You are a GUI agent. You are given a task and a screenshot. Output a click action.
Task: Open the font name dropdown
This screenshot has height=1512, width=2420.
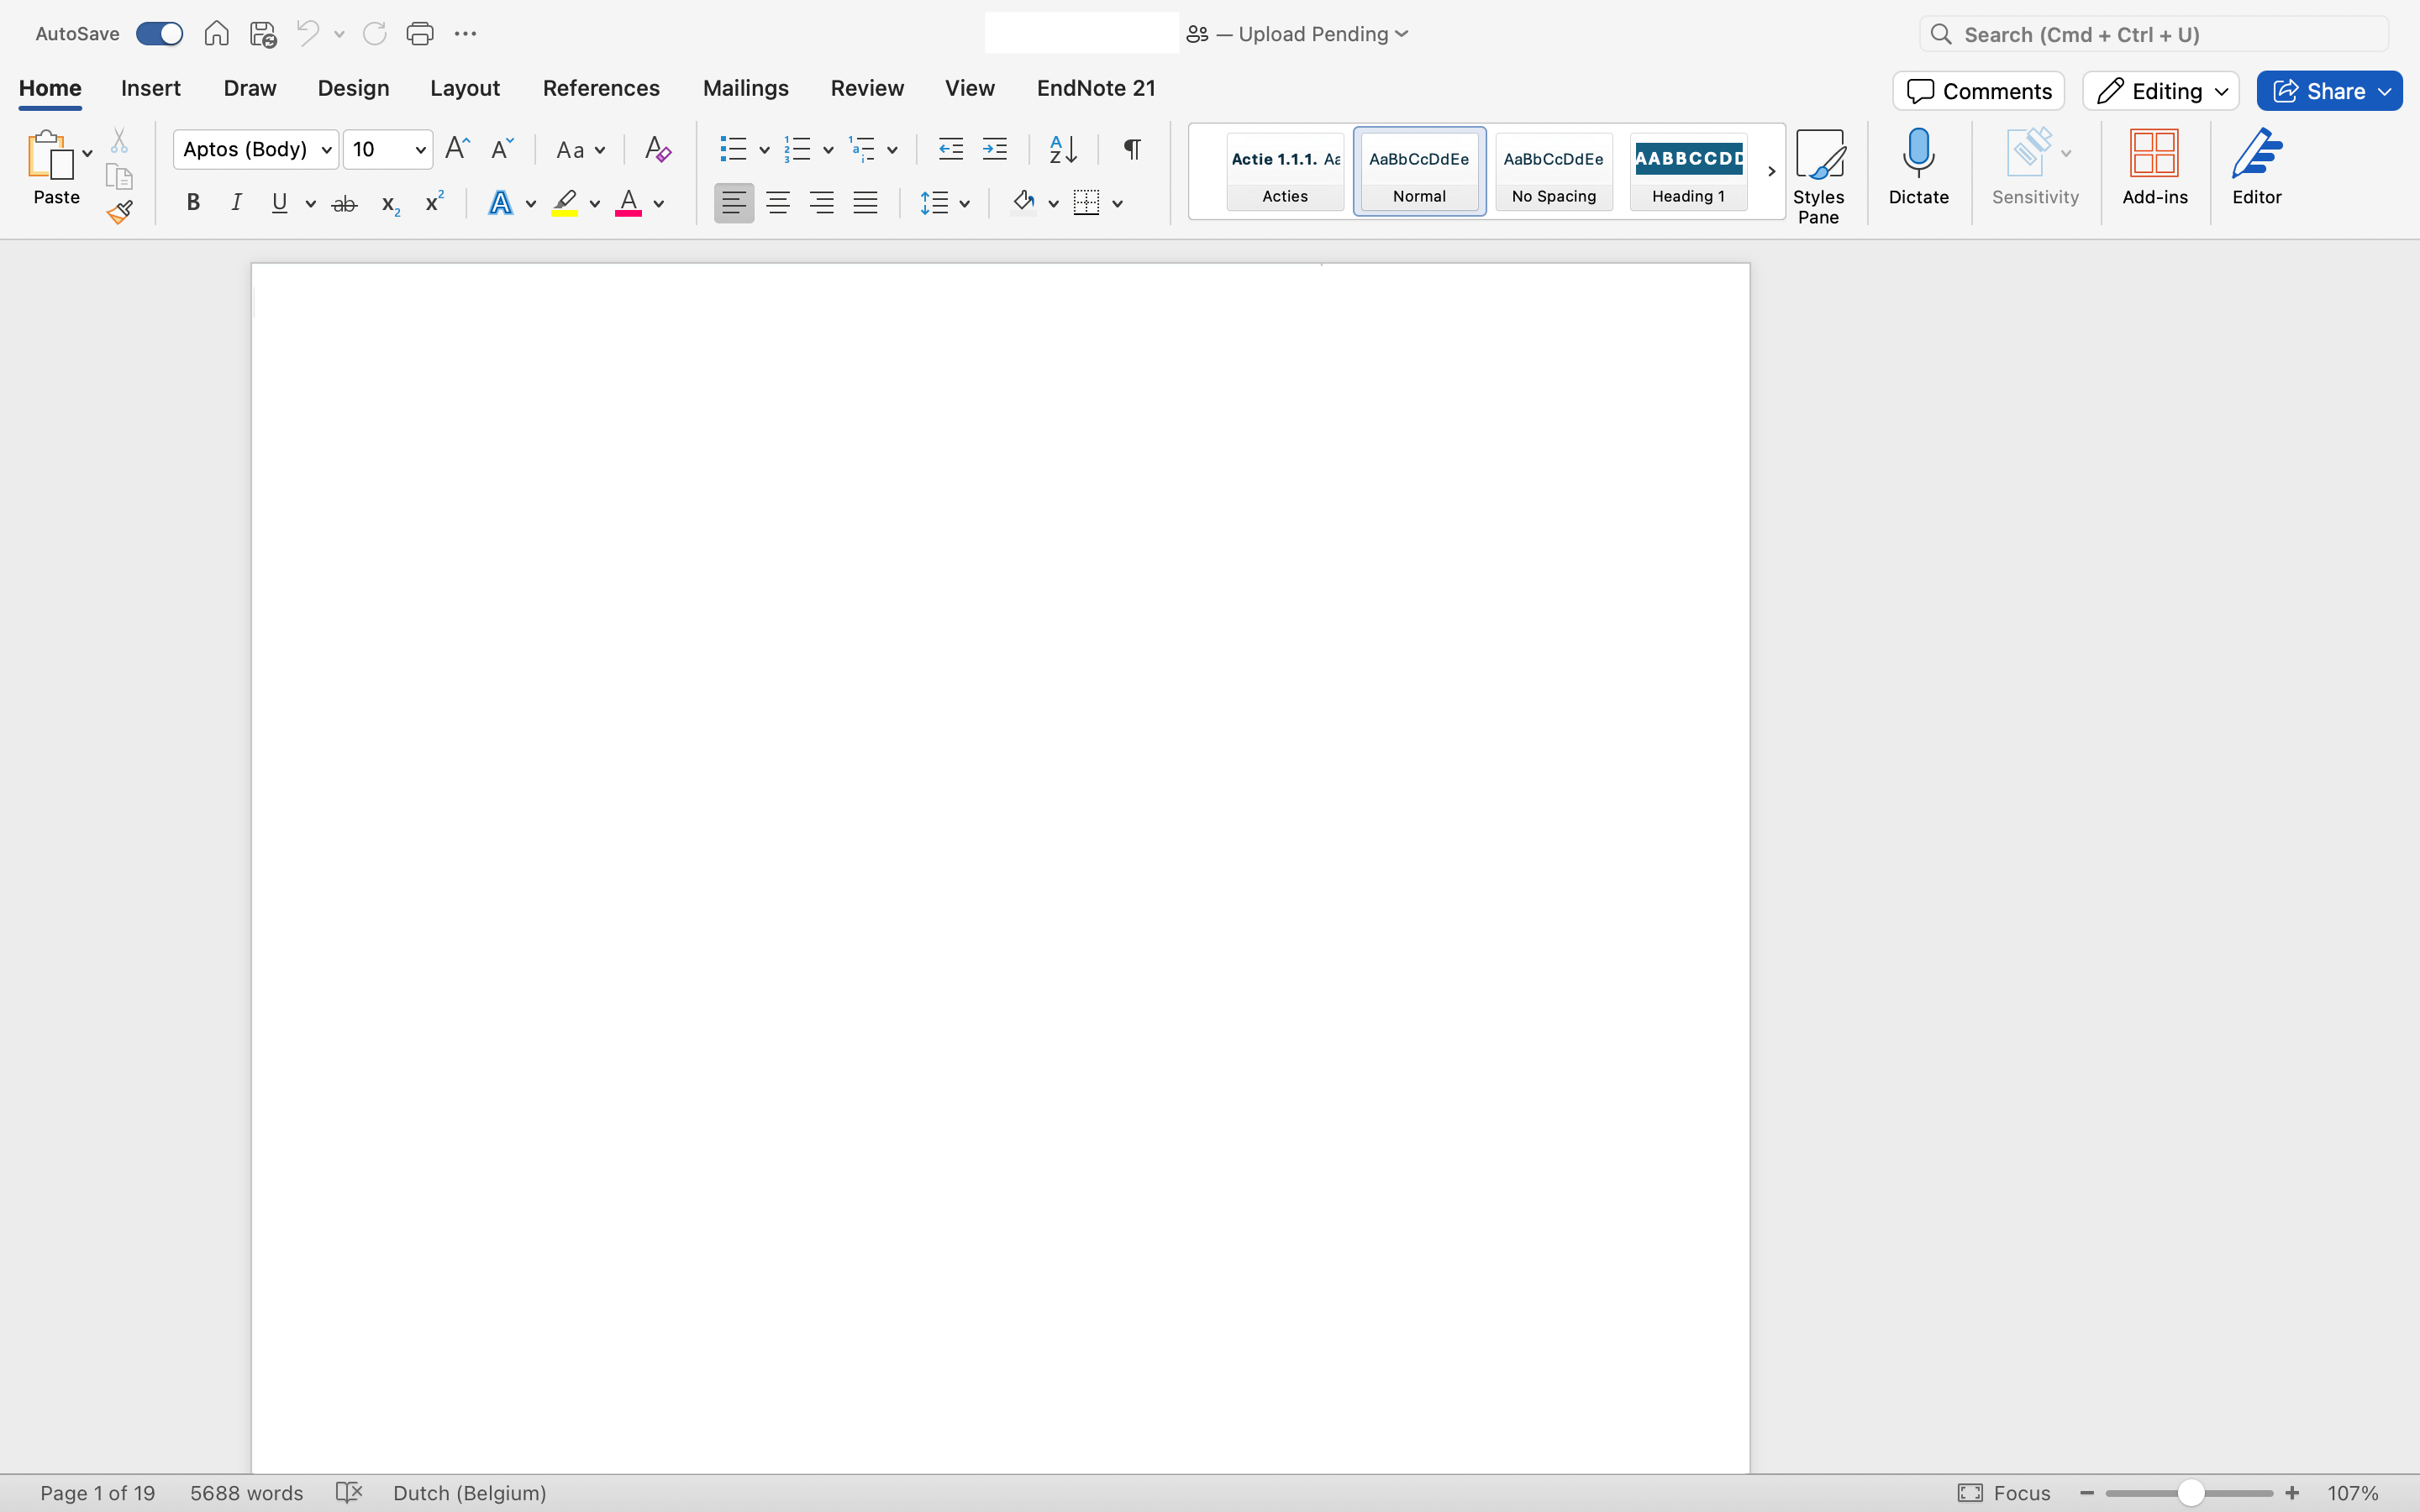coord(326,149)
